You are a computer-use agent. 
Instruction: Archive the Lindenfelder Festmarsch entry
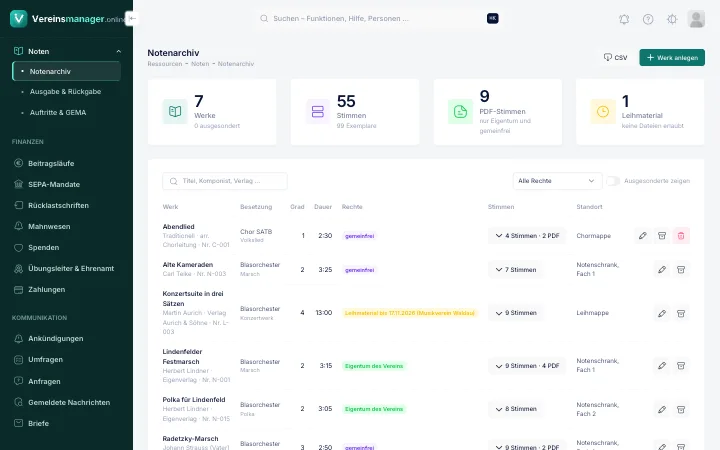681,366
